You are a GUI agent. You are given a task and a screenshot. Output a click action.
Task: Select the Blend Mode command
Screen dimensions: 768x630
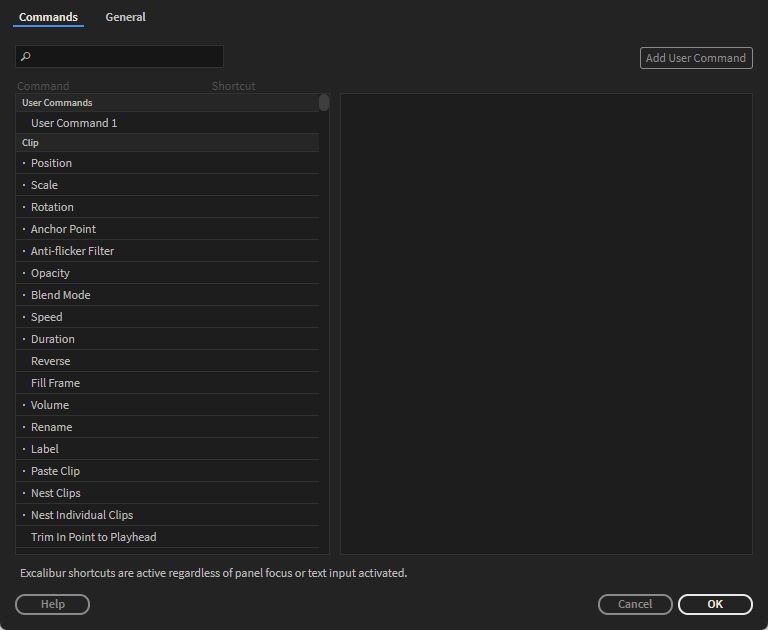(x=60, y=295)
